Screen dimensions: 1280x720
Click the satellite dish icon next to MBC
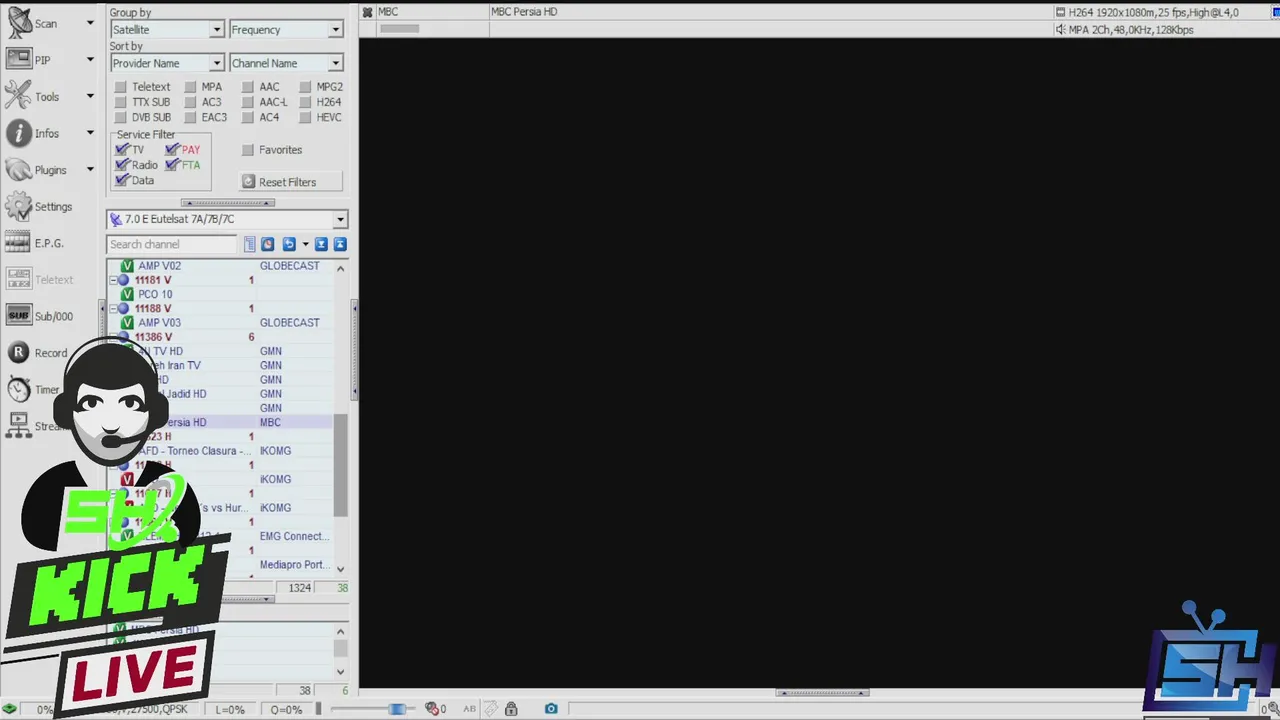point(368,12)
